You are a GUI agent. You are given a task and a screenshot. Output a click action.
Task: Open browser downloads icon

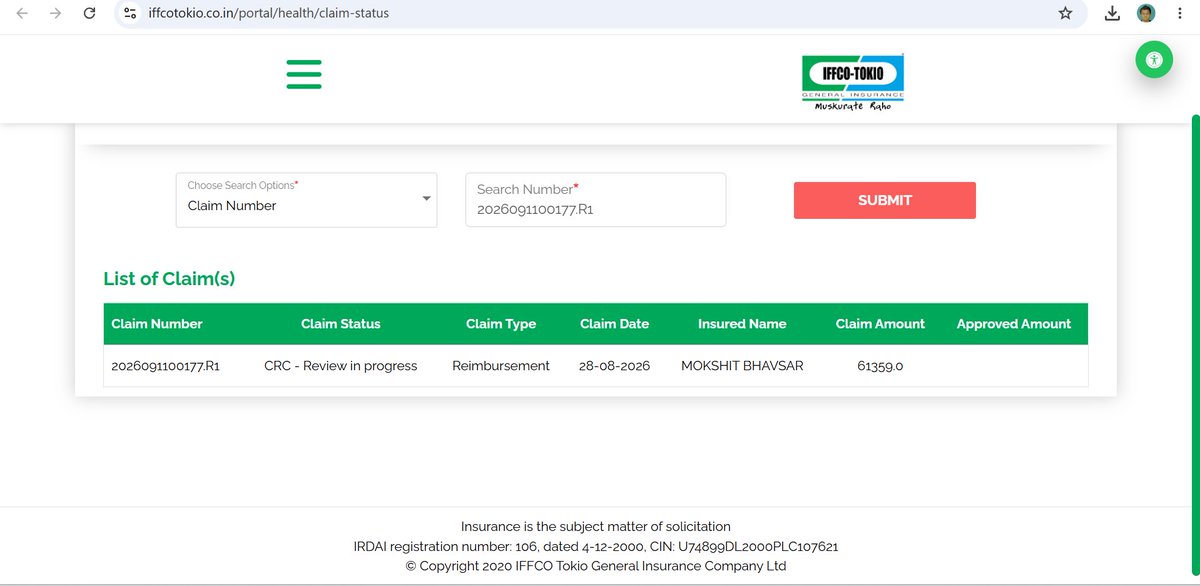pyautogui.click(x=1112, y=13)
